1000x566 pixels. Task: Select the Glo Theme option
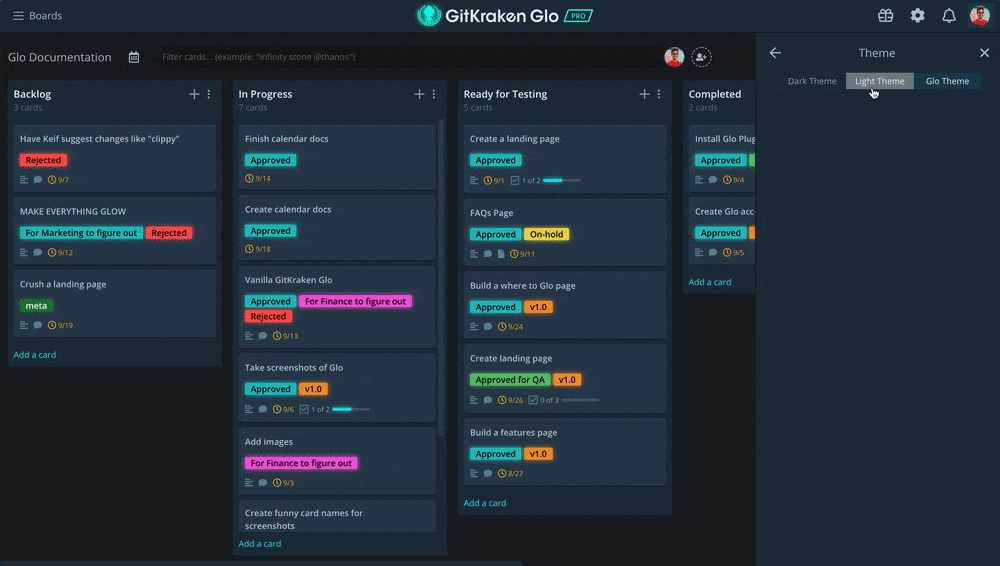(947, 81)
